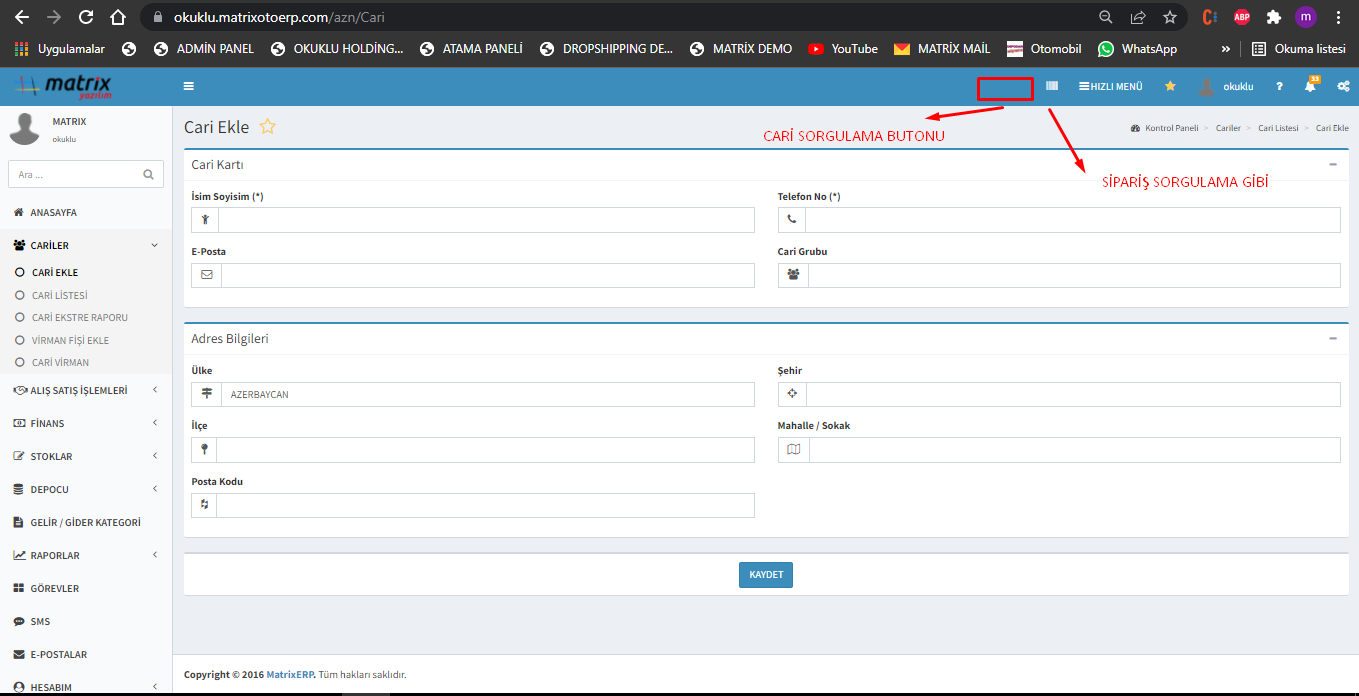Click the yellow star in top bar

(x=1170, y=87)
